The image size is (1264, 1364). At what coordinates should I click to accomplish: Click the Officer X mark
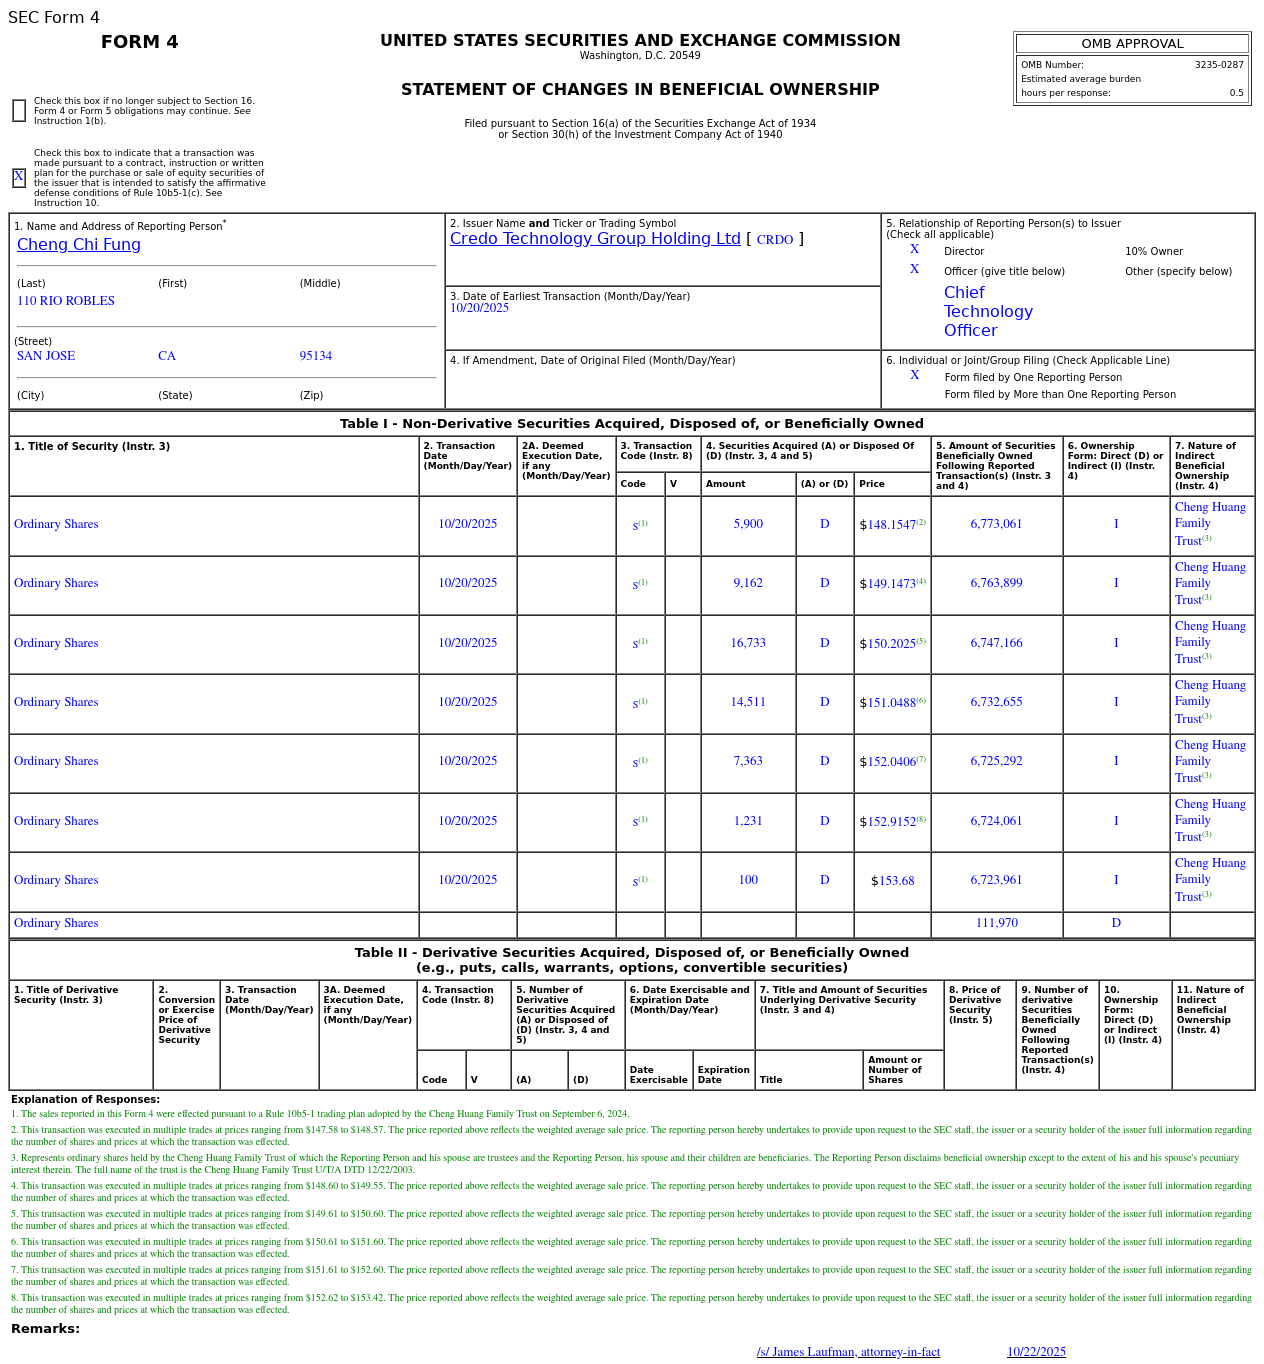click(x=914, y=270)
